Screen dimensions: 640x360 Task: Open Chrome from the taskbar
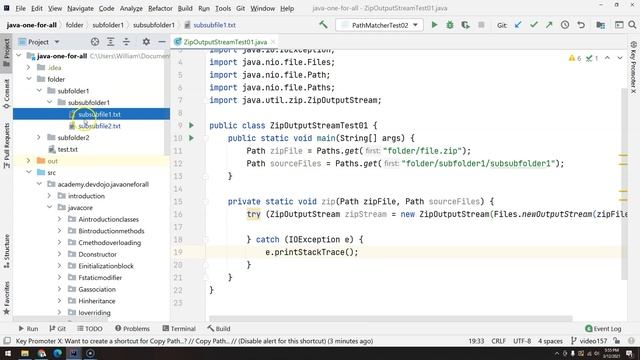click(x=42, y=353)
